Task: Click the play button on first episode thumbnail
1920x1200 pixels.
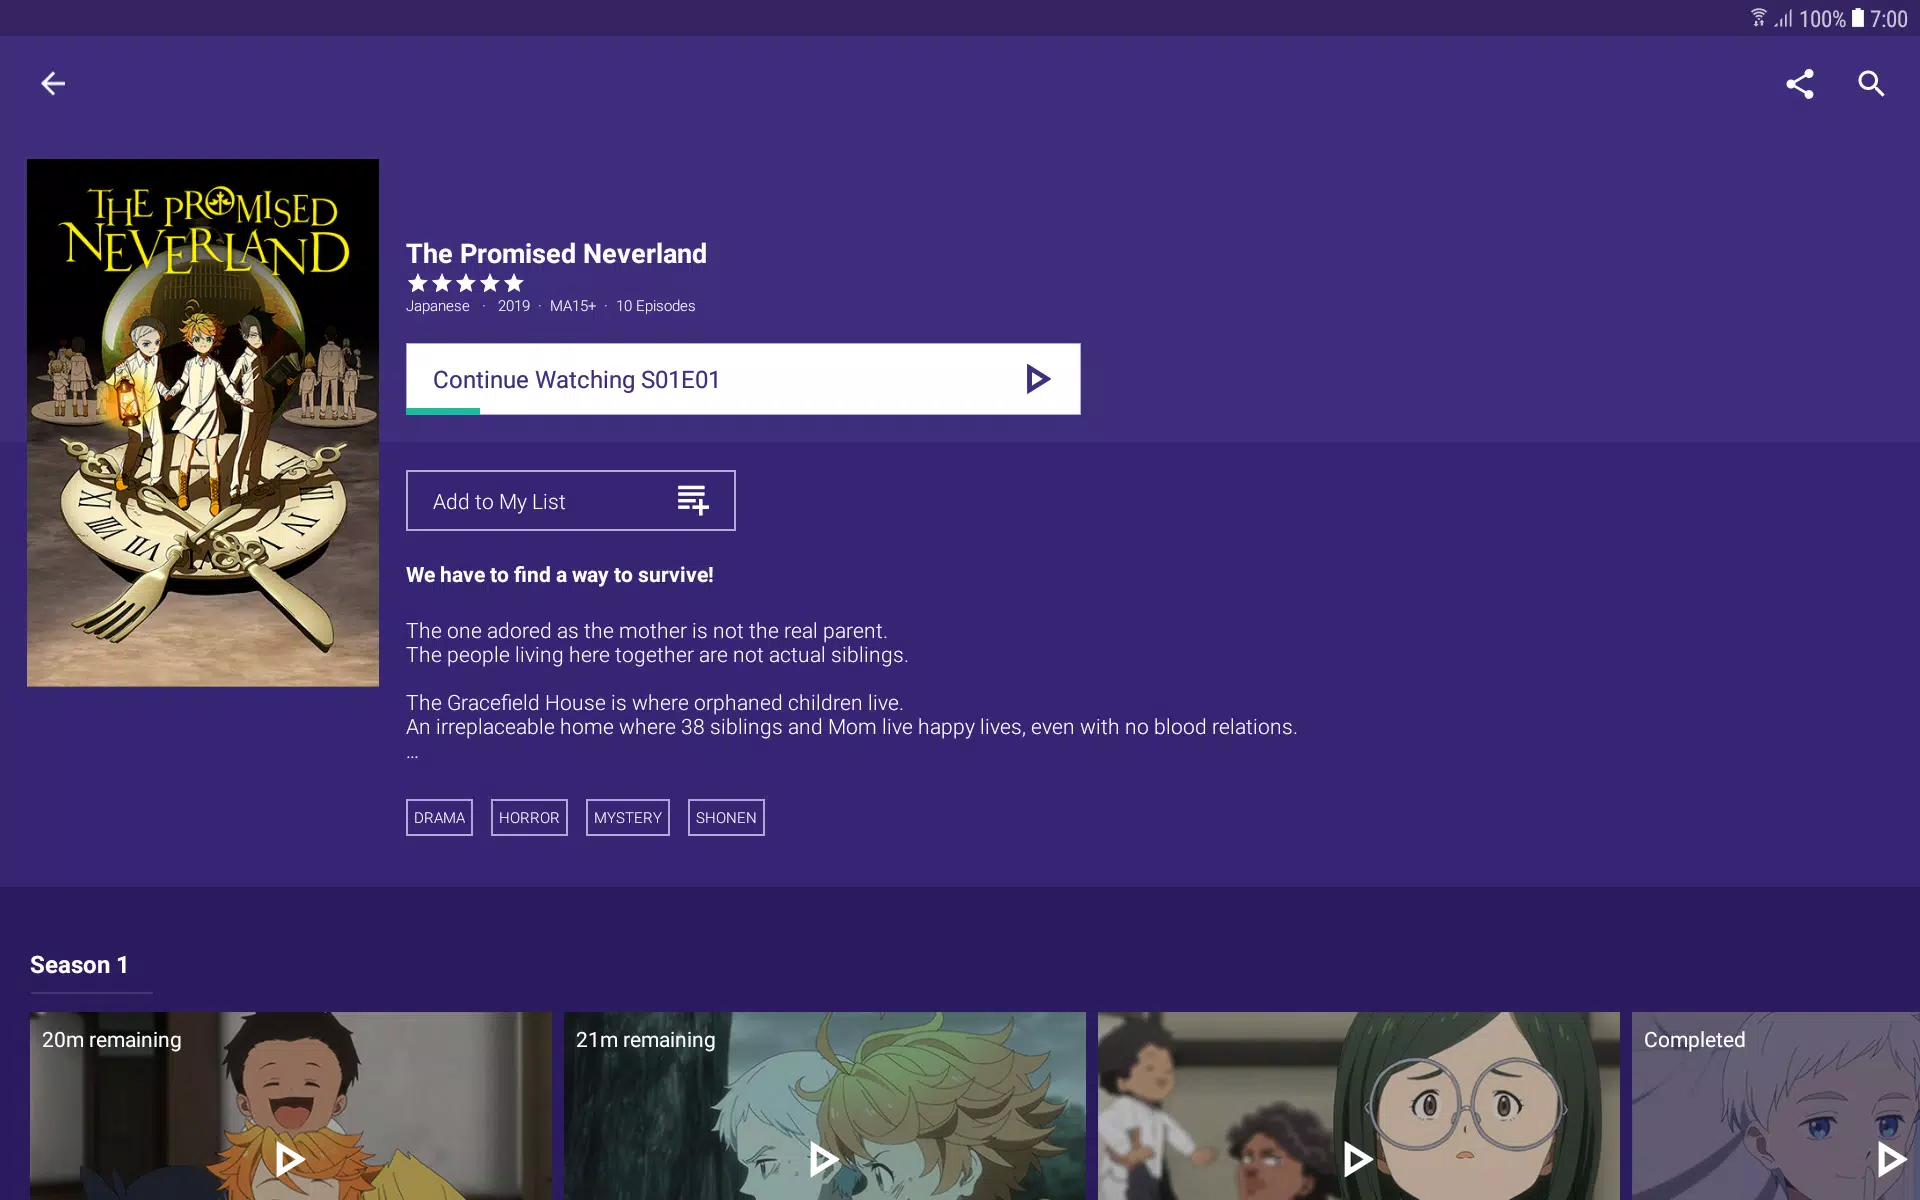Action: [x=288, y=1159]
